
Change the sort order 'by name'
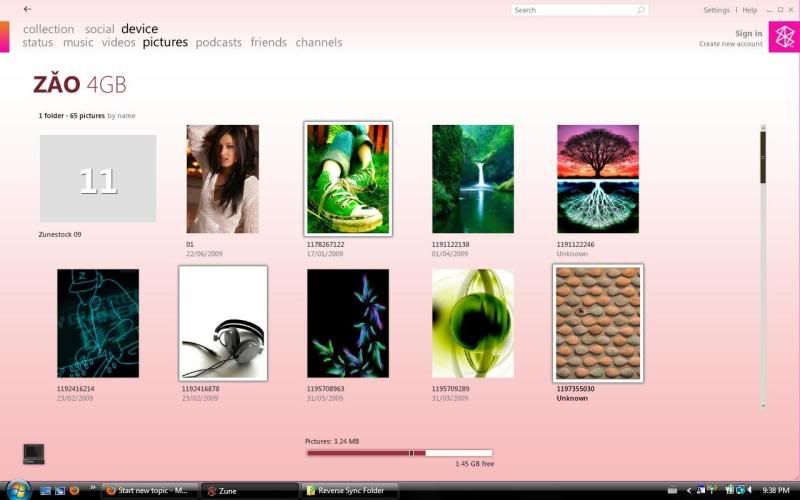tap(121, 116)
